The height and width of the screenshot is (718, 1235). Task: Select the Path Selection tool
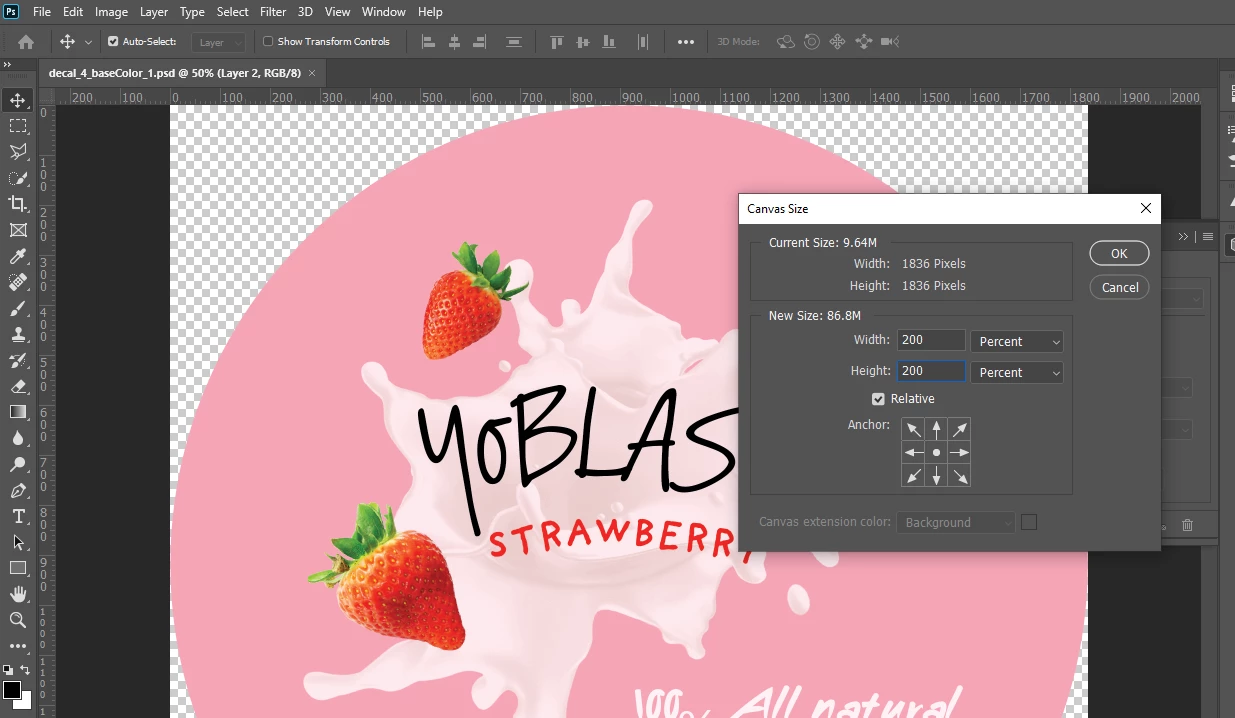[x=18, y=542]
